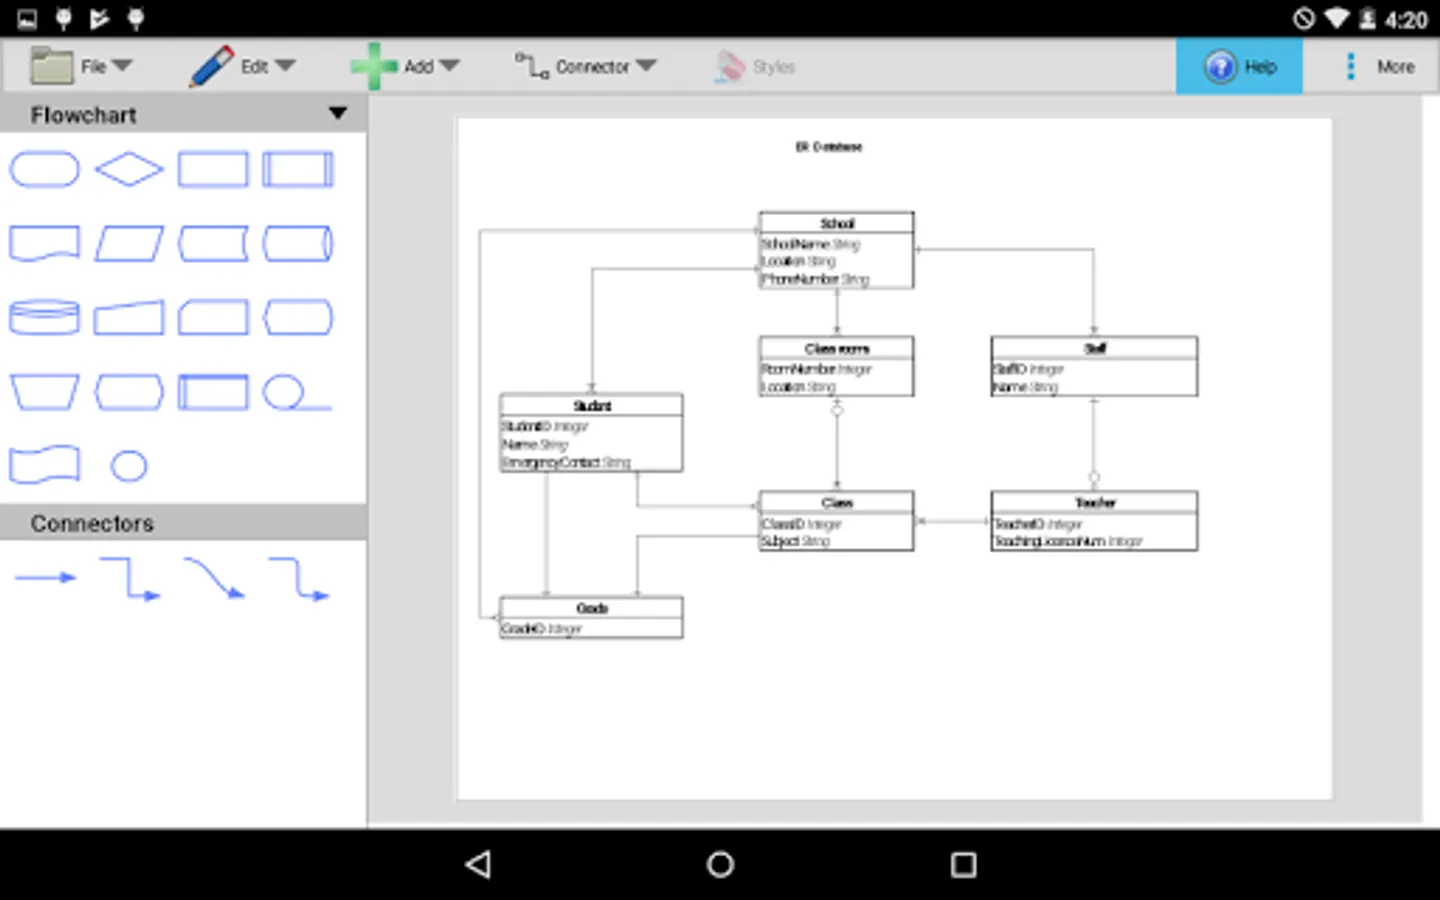Select the rounded elbow arrow connector
Viewport: 1440px width, 900px height.
(298, 580)
